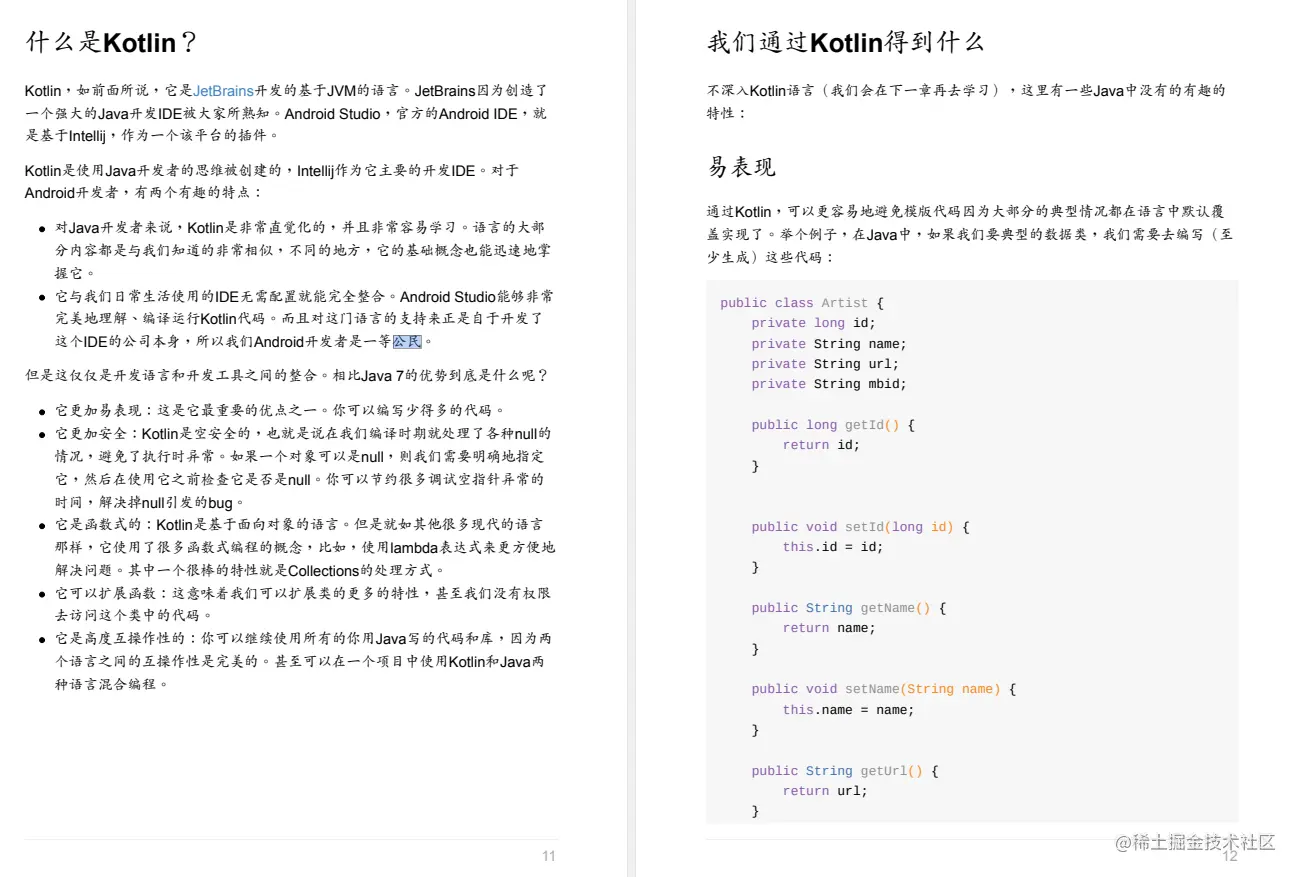
Task: Click the code line public long getId() {
Action: [x=833, y=425]
